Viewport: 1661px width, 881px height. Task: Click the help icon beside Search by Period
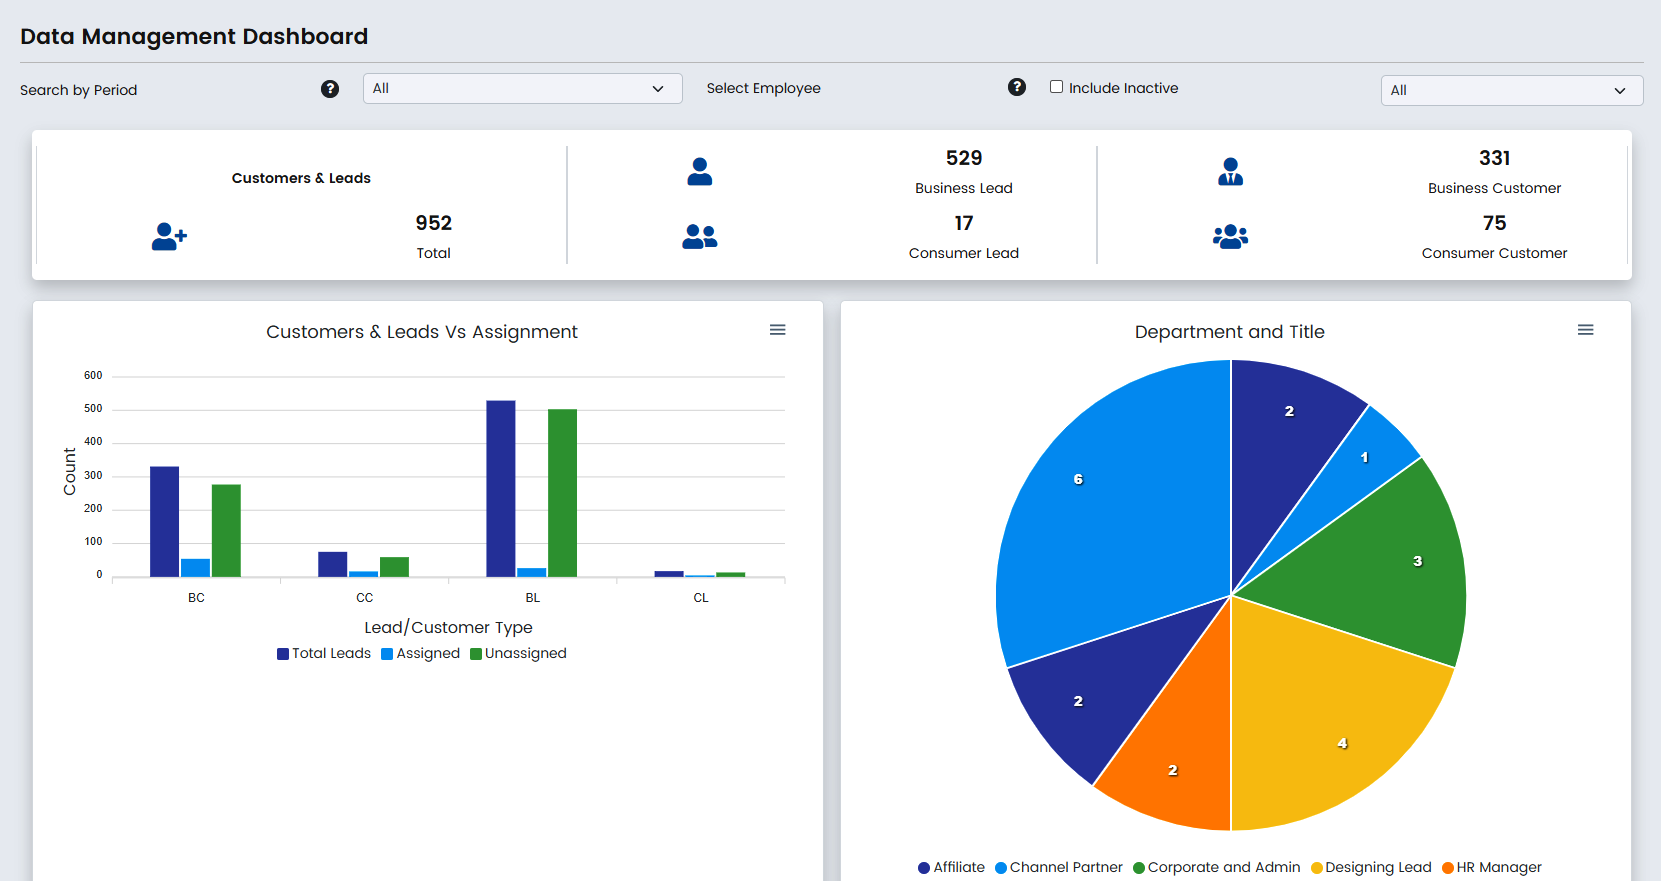click(330, 89)
